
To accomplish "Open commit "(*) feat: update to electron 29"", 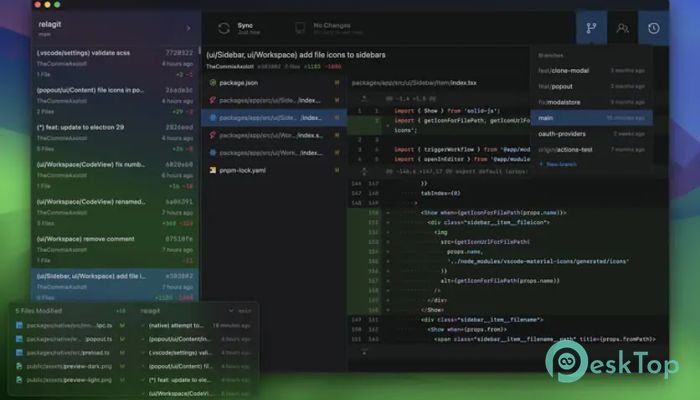I will (115, 138).
